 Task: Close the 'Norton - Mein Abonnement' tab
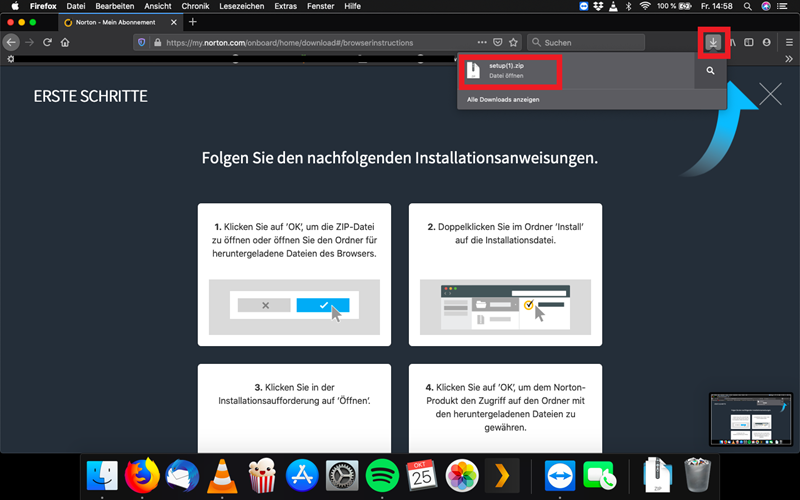coord(173,22)
